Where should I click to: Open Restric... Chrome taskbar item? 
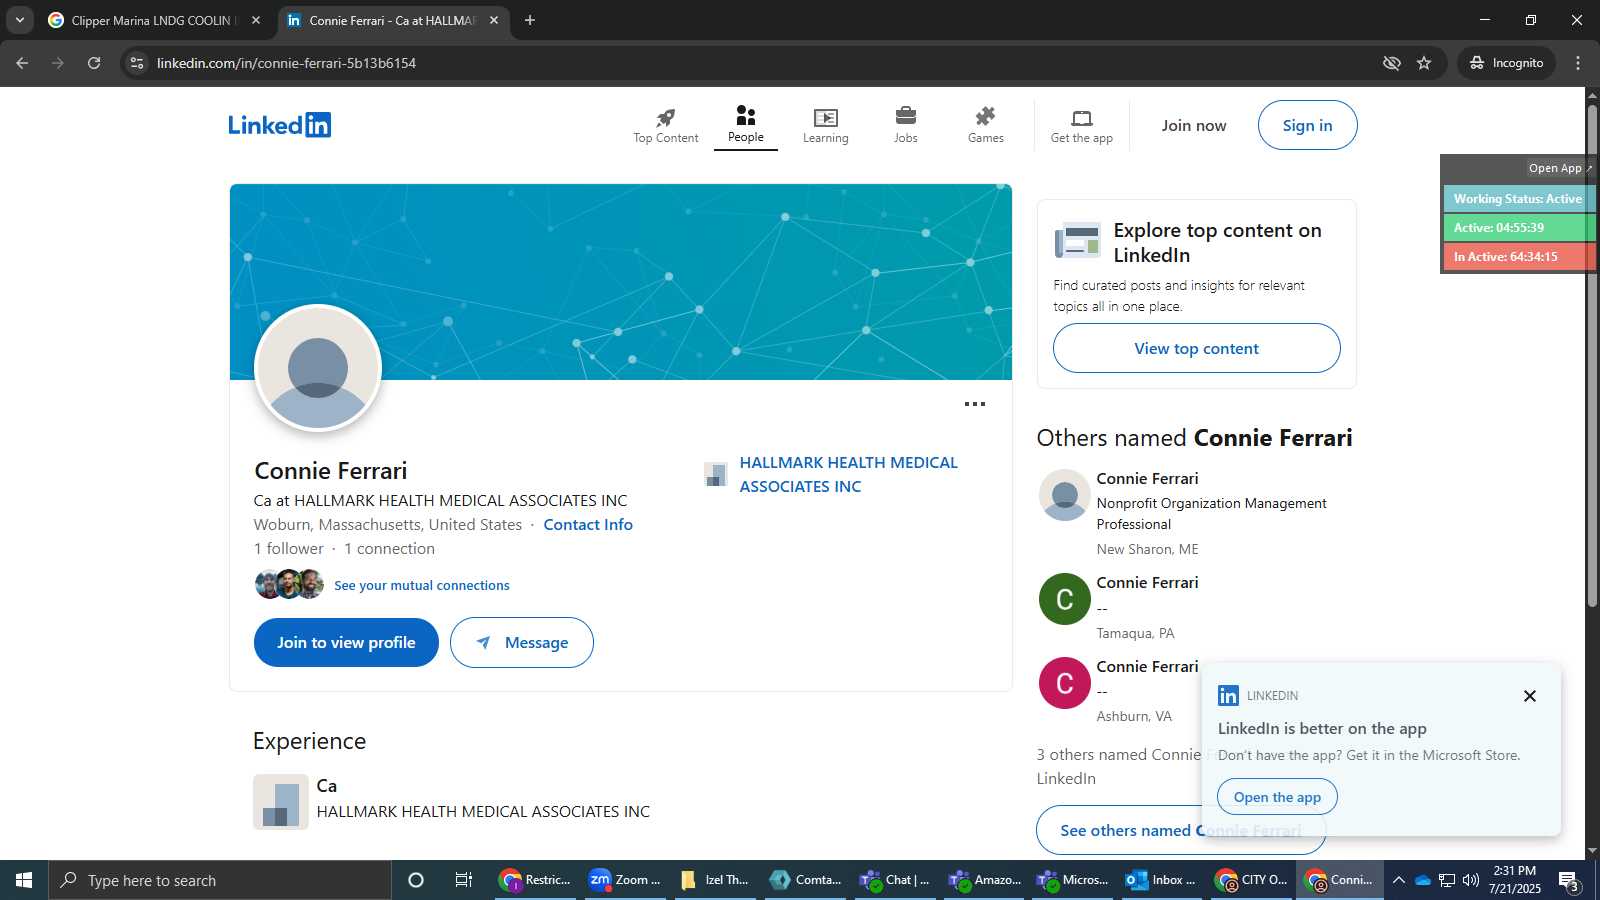(535, 880)
